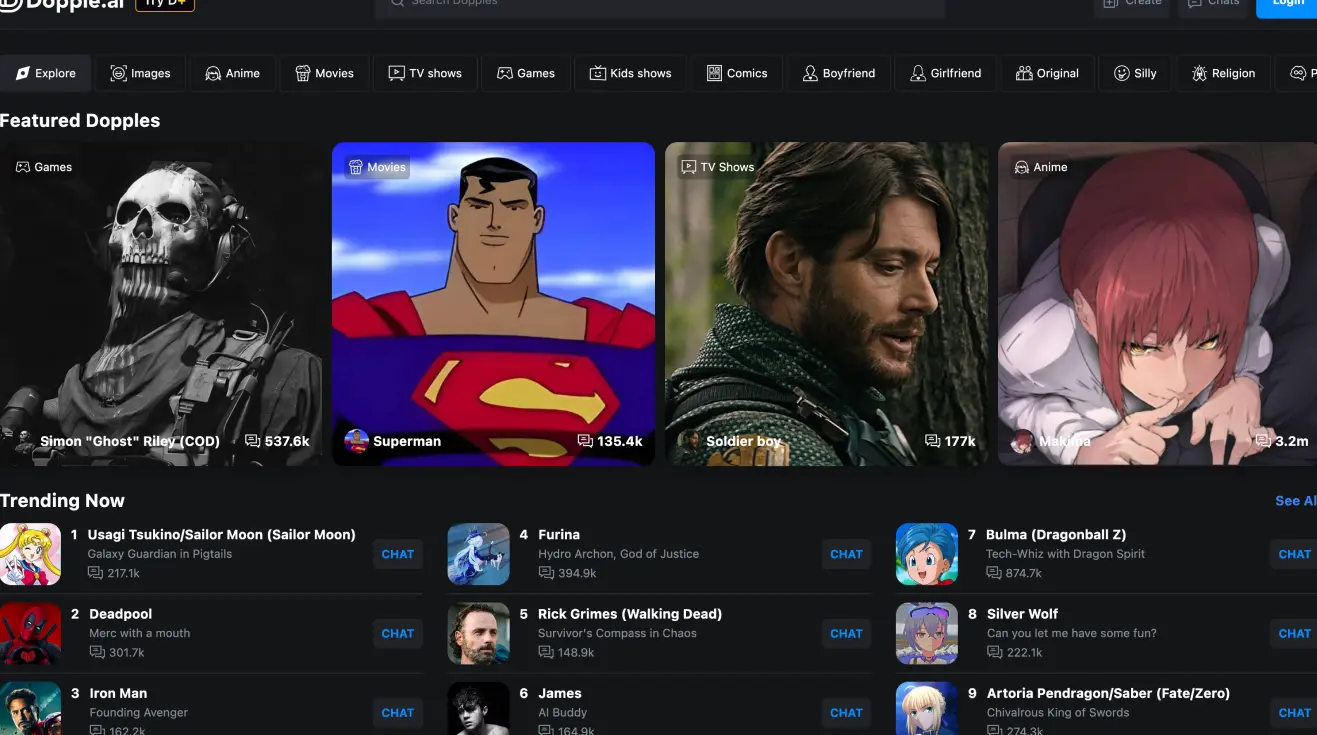Click the Movies popcorn icon

click(x=303, y=73)
